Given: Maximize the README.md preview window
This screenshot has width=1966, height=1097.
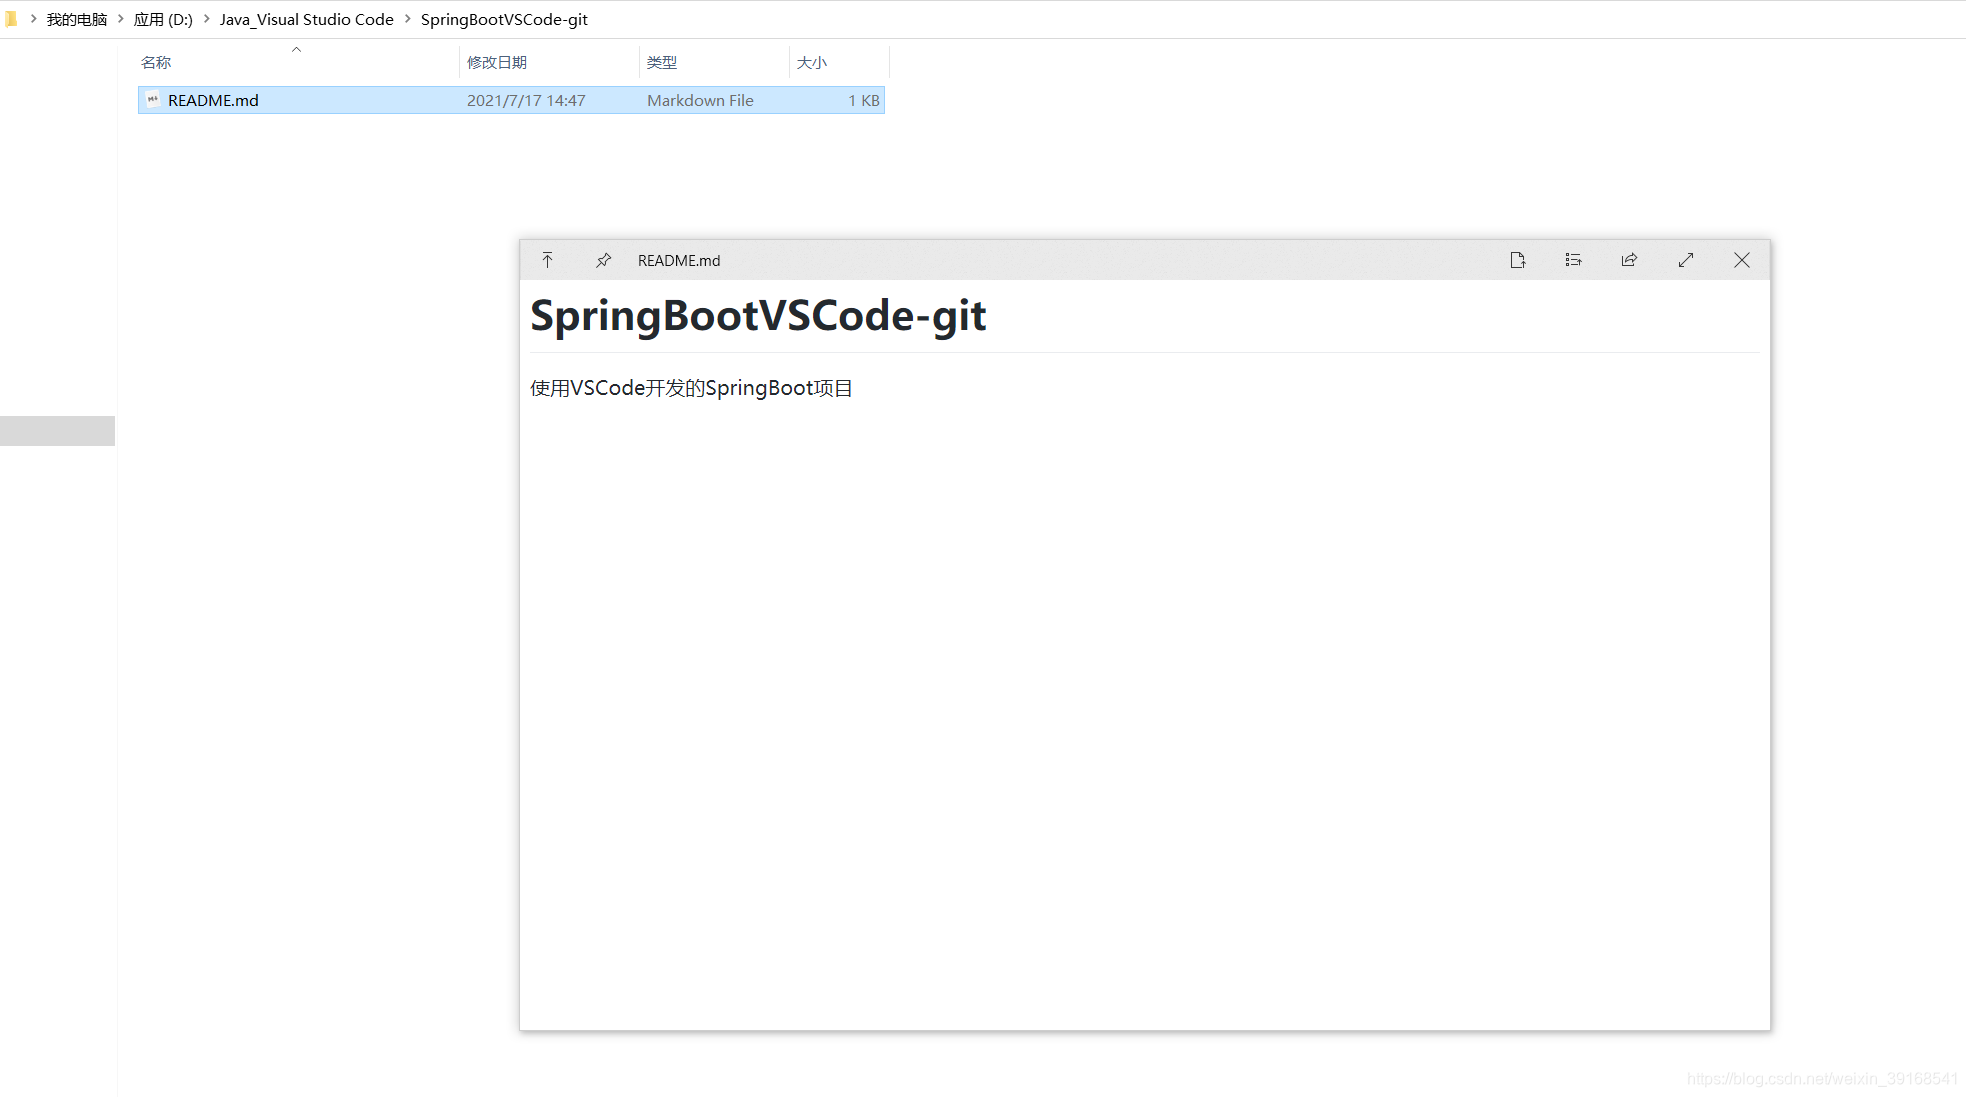Looking at the screenshot, I should [x=1686, y=260].
